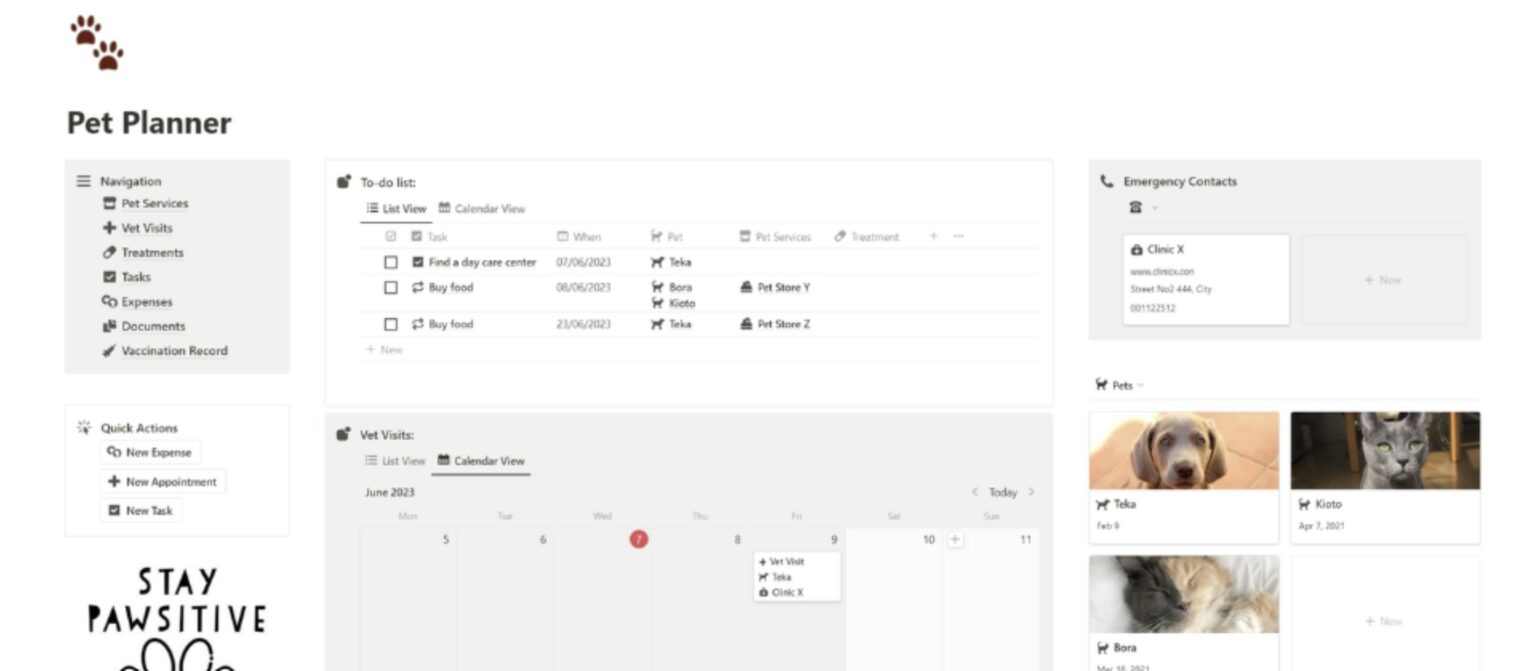Open the To-do list options via ellipsis
Screen dimensions: 1536x671
click(957, 236)
